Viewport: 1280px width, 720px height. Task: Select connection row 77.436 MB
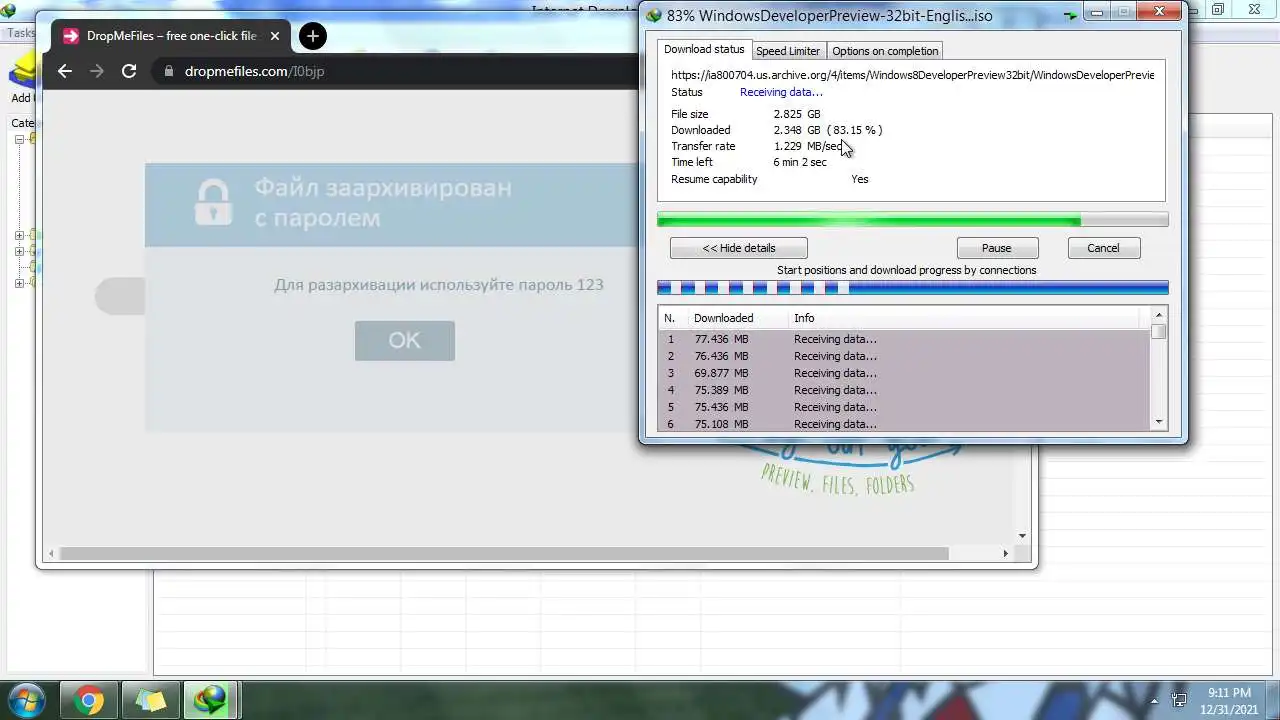pos(904,339)
